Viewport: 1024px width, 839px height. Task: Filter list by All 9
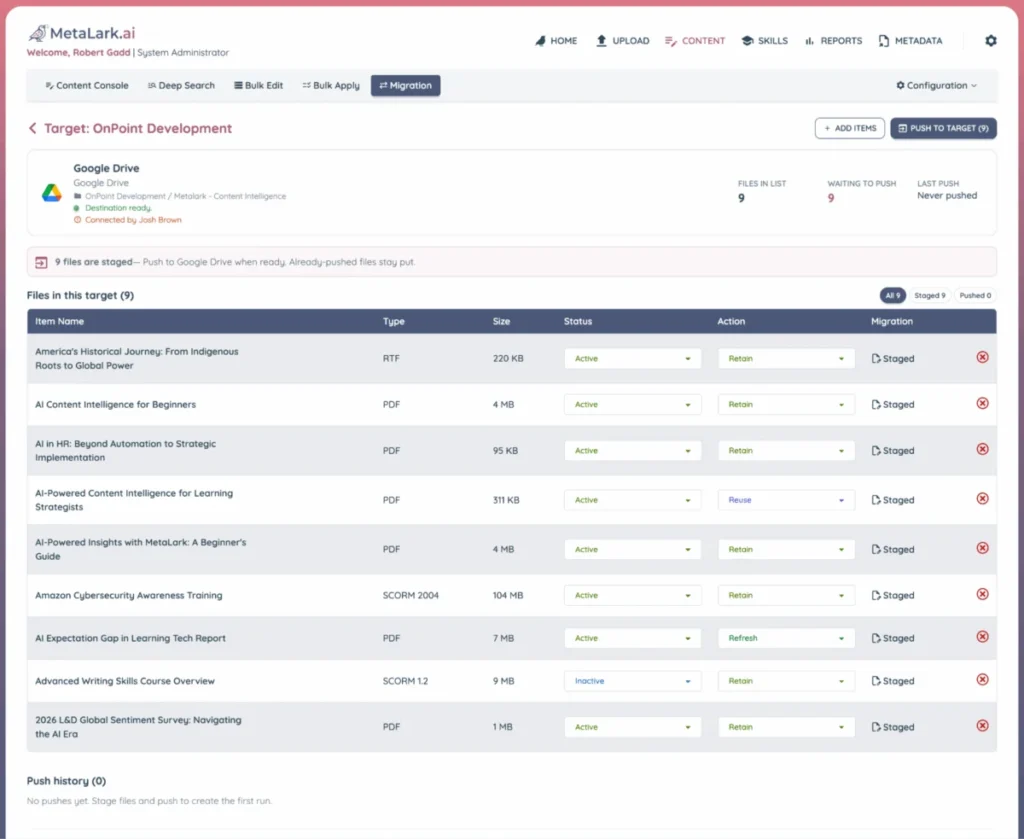click(892, 295)
